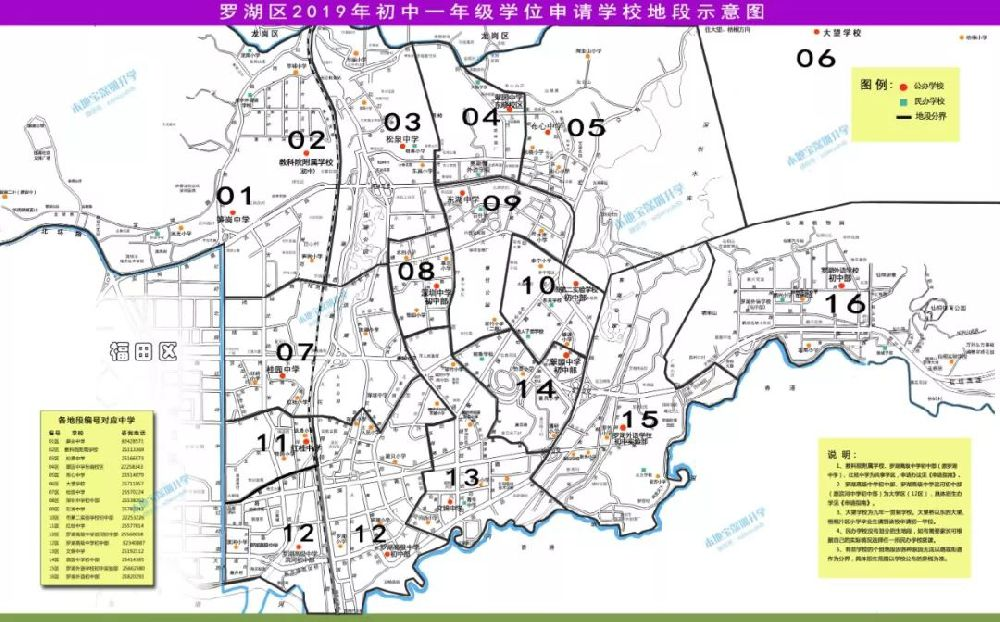
Task: Click the red marker below 松泉中学 label
Action: [402, 147]
